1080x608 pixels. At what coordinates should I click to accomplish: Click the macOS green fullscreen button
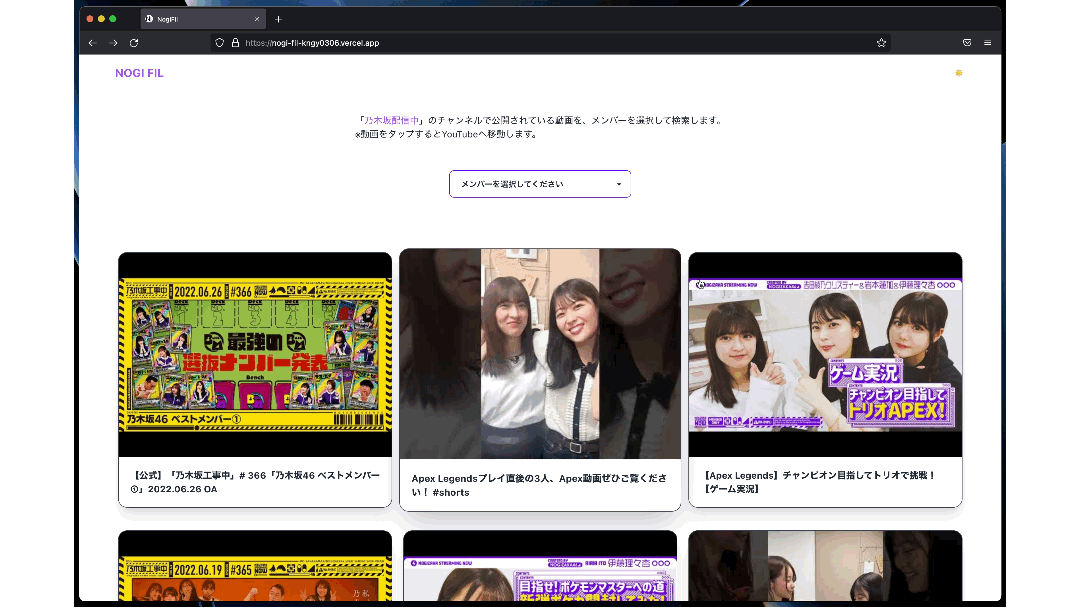tap(113, 19)
